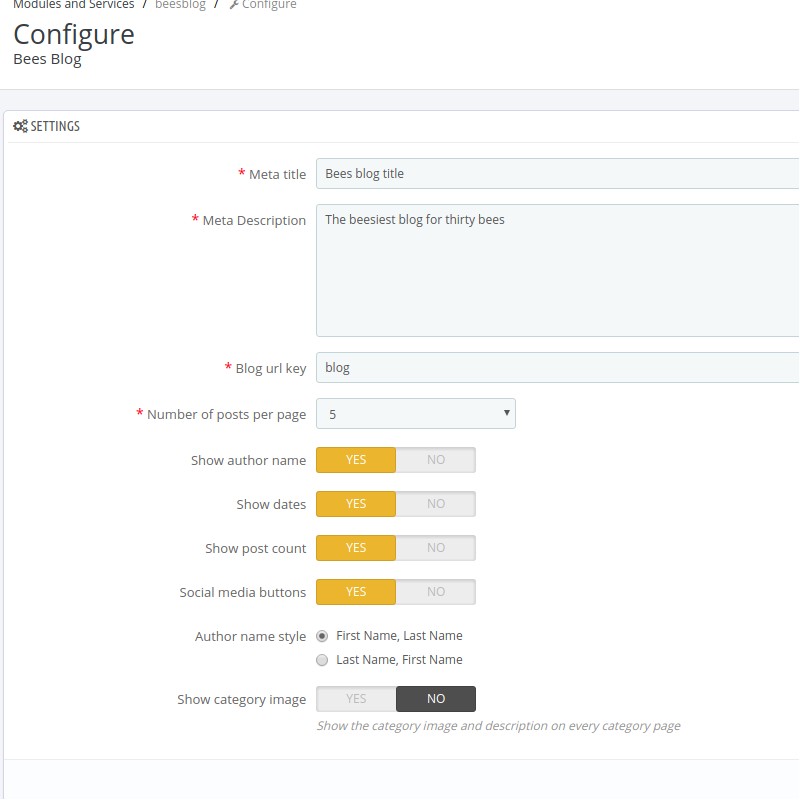Click NO on Show category image
800x800 pixels.
[x=435, y=699]
